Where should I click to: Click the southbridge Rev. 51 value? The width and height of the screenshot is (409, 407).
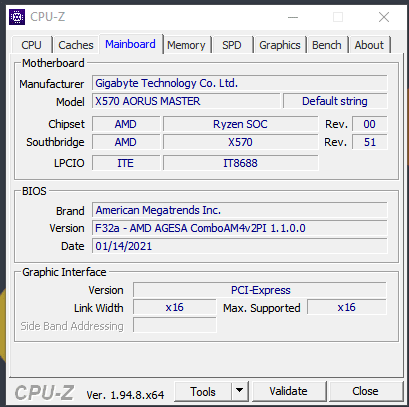click(x=369, y=142)
